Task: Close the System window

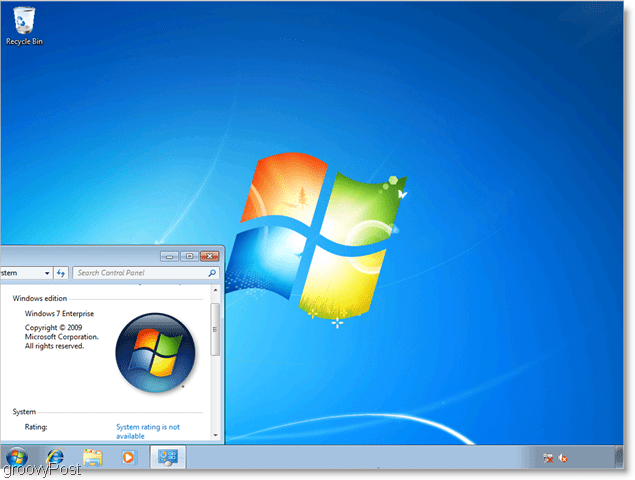Action: [x=209, y=256]
